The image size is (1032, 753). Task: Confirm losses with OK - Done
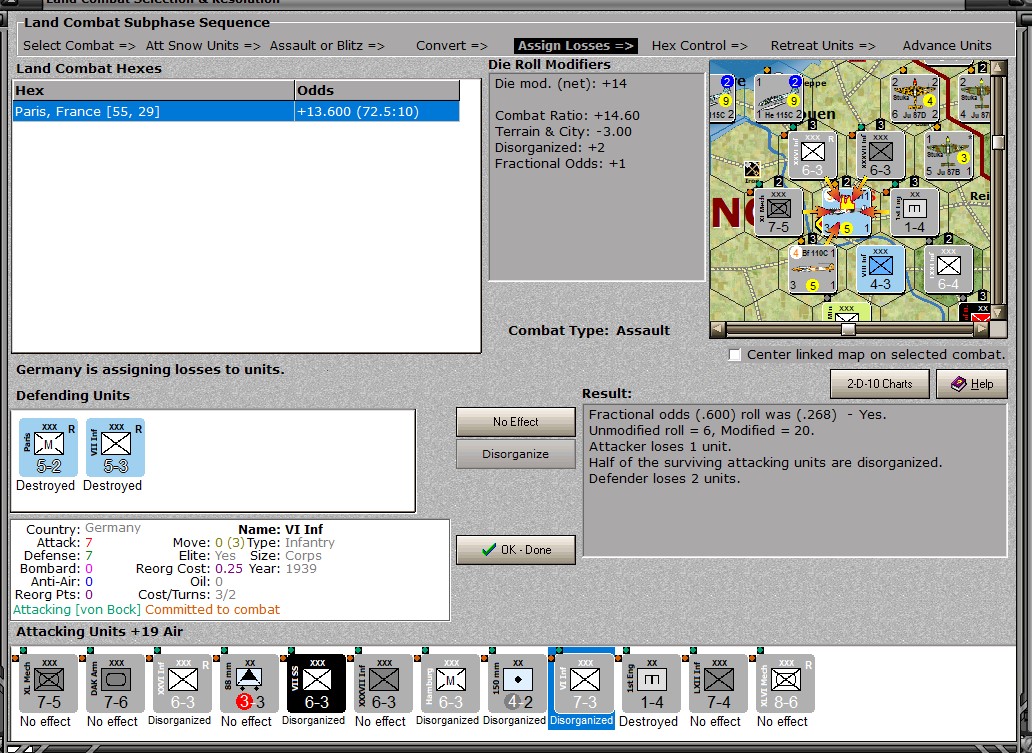coord(515,550)
